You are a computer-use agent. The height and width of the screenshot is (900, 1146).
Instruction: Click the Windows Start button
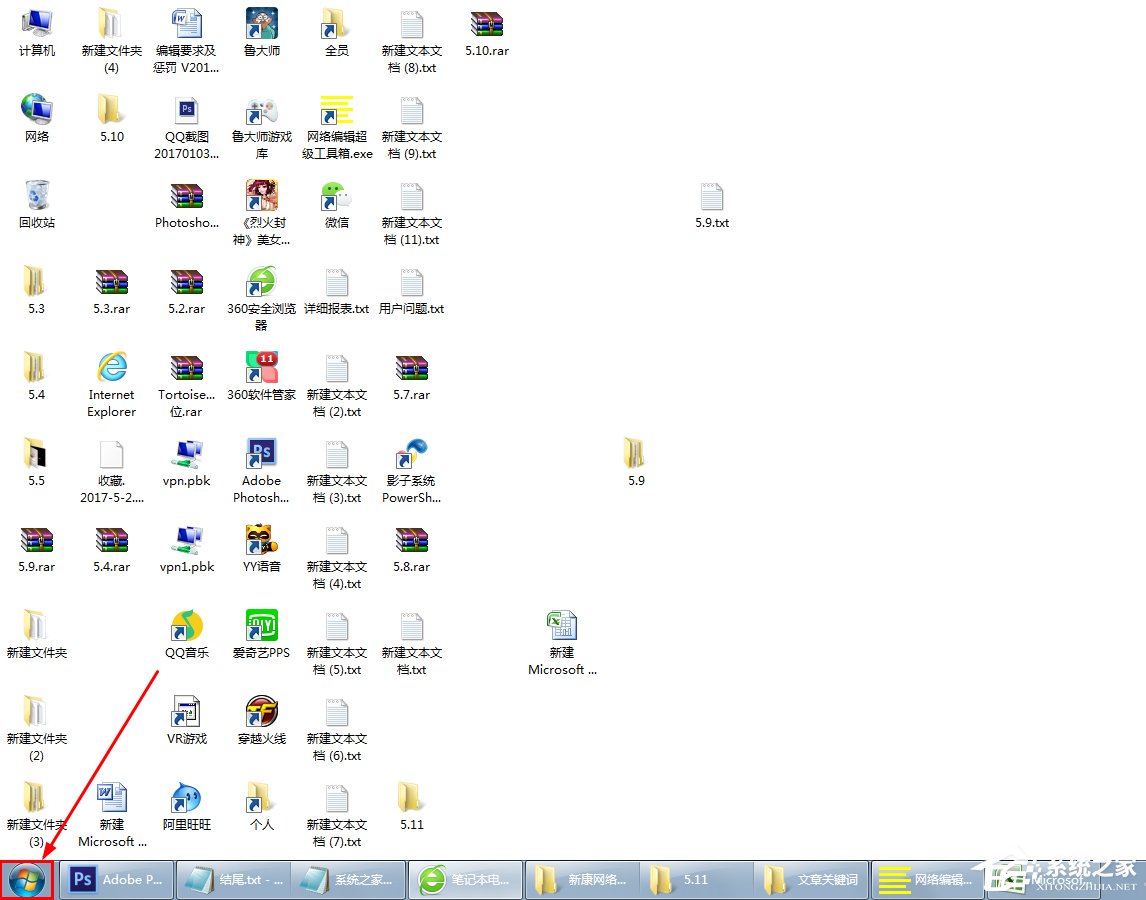27,878
